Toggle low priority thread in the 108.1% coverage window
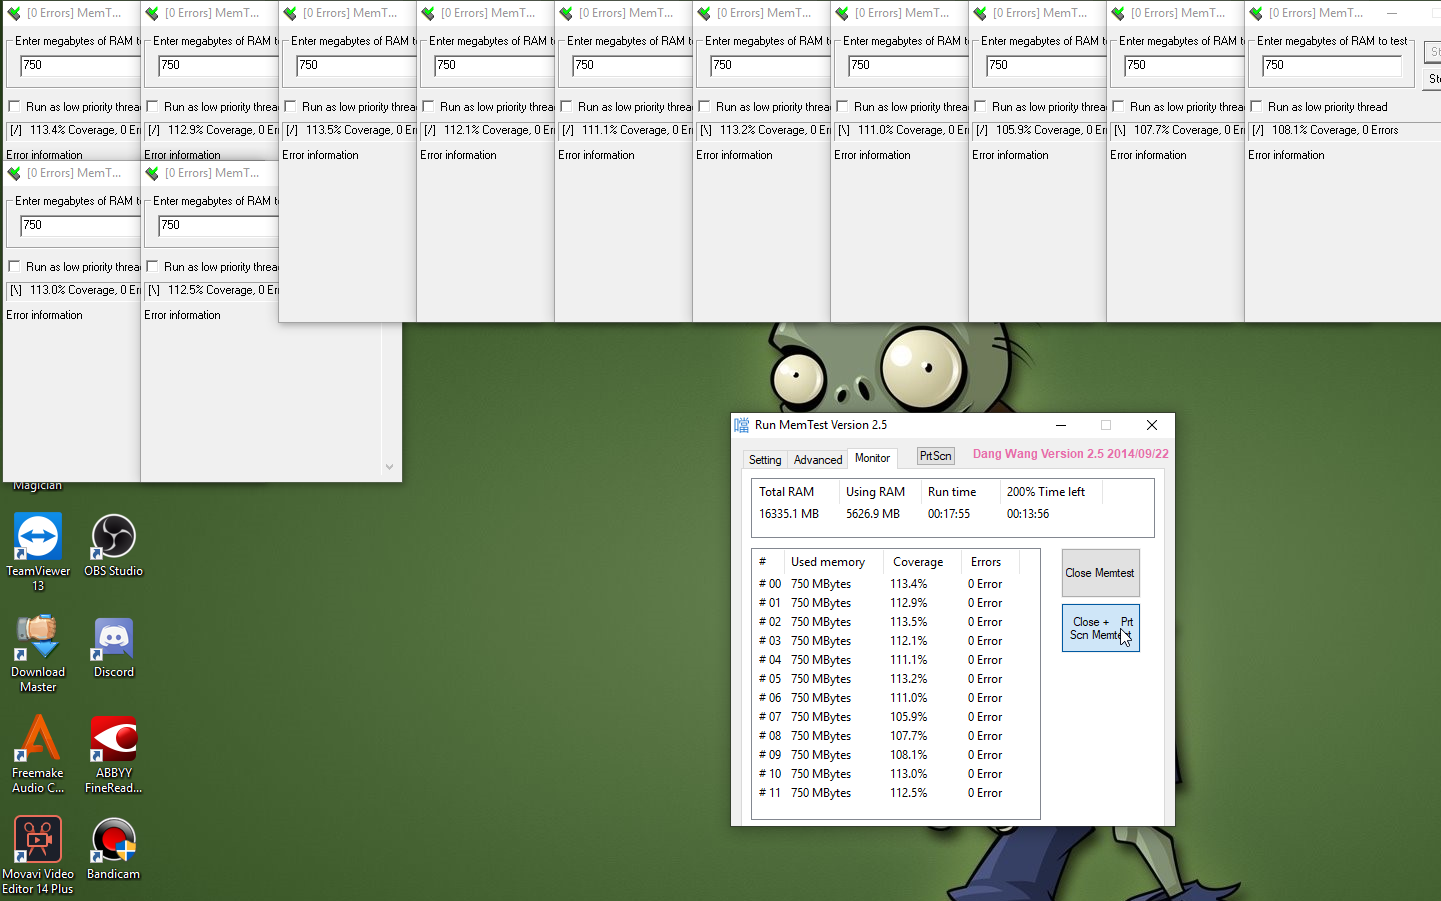Screen dimensions: 1441x901 (1256, 107)
